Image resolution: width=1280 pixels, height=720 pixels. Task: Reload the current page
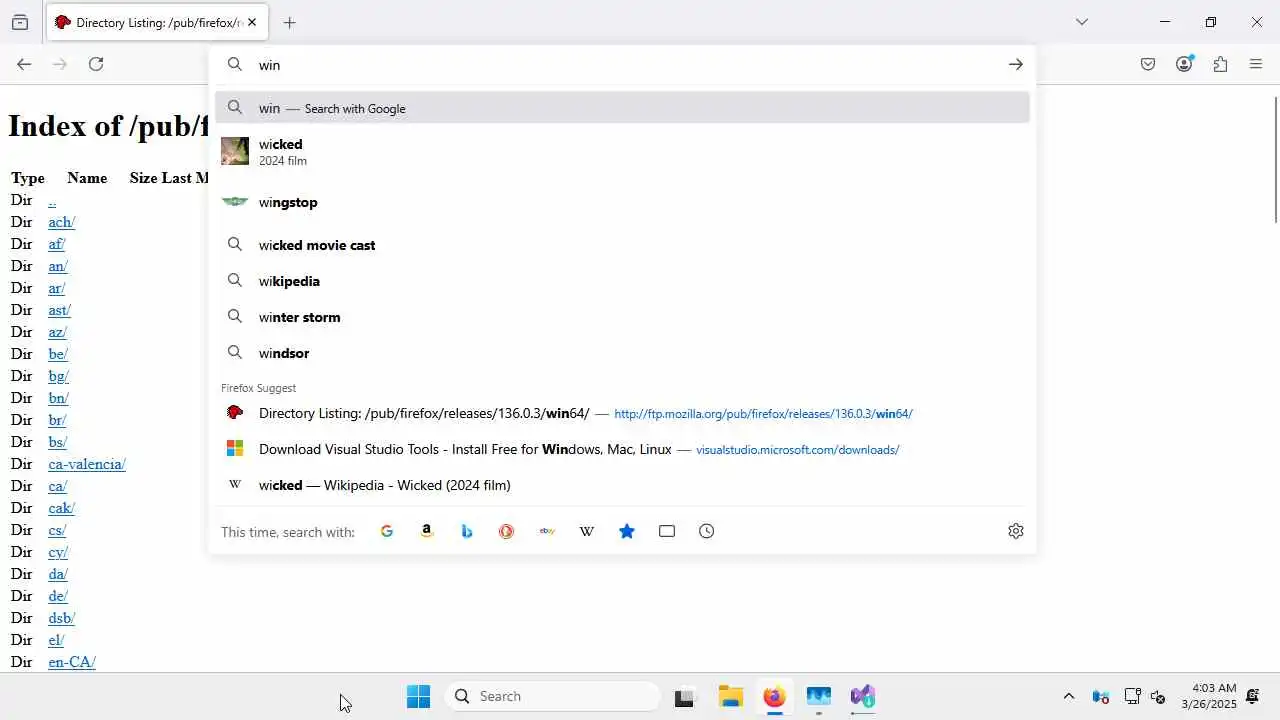click(x=96, y=64)
